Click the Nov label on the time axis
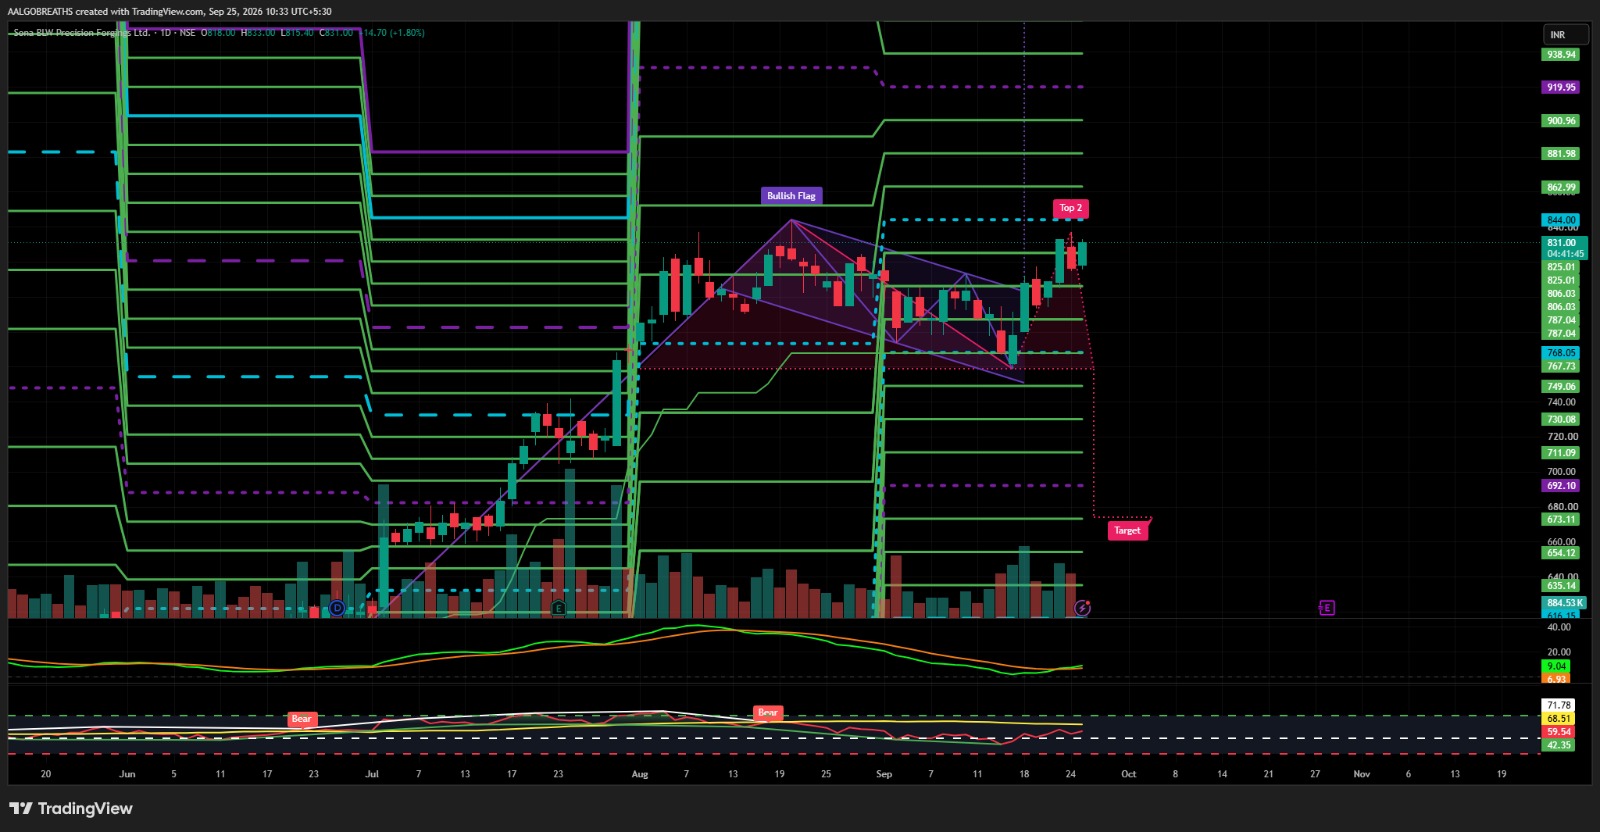This screenshot has height=832, width=1600. pyautogui.click(x=1361, y=774)
